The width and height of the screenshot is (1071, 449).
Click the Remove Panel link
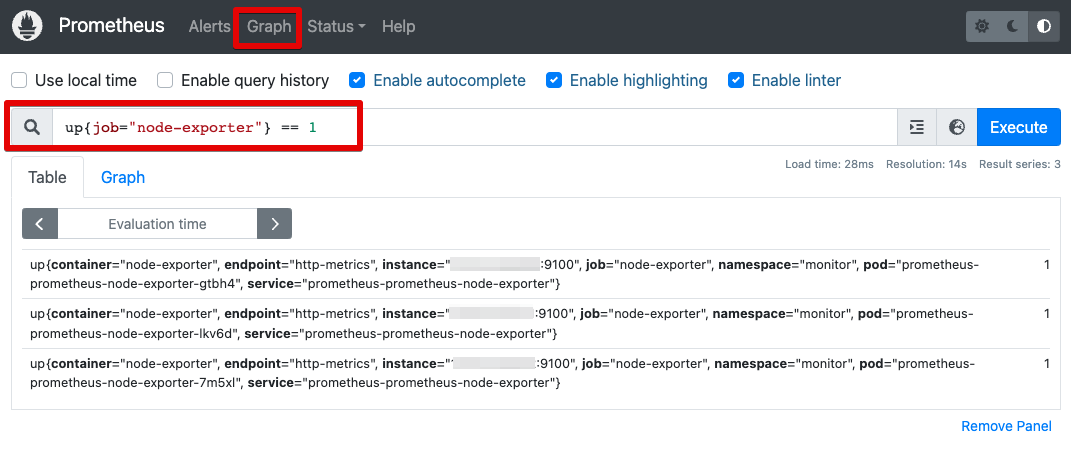(1006, 426)
